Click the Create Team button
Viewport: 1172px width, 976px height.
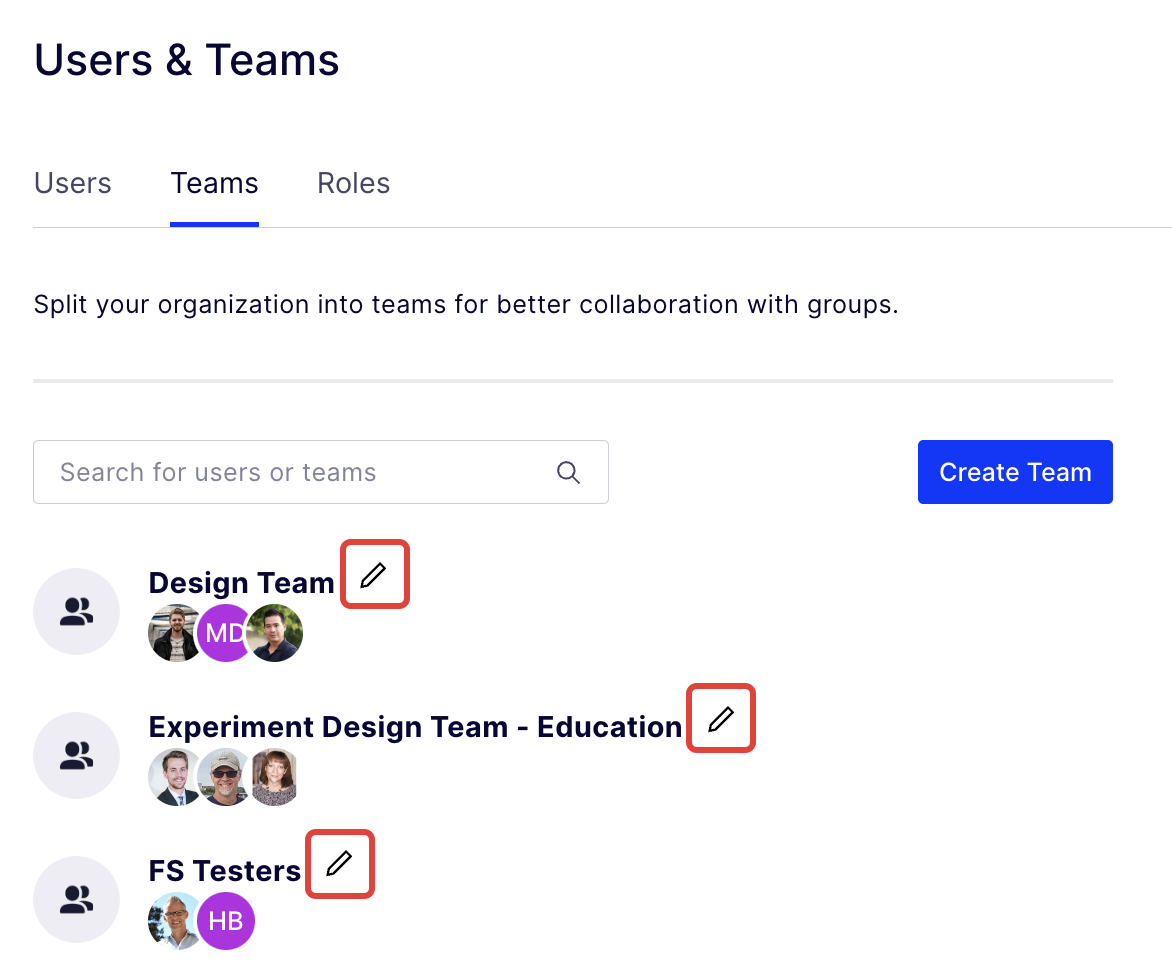[x=1015, y=472]
